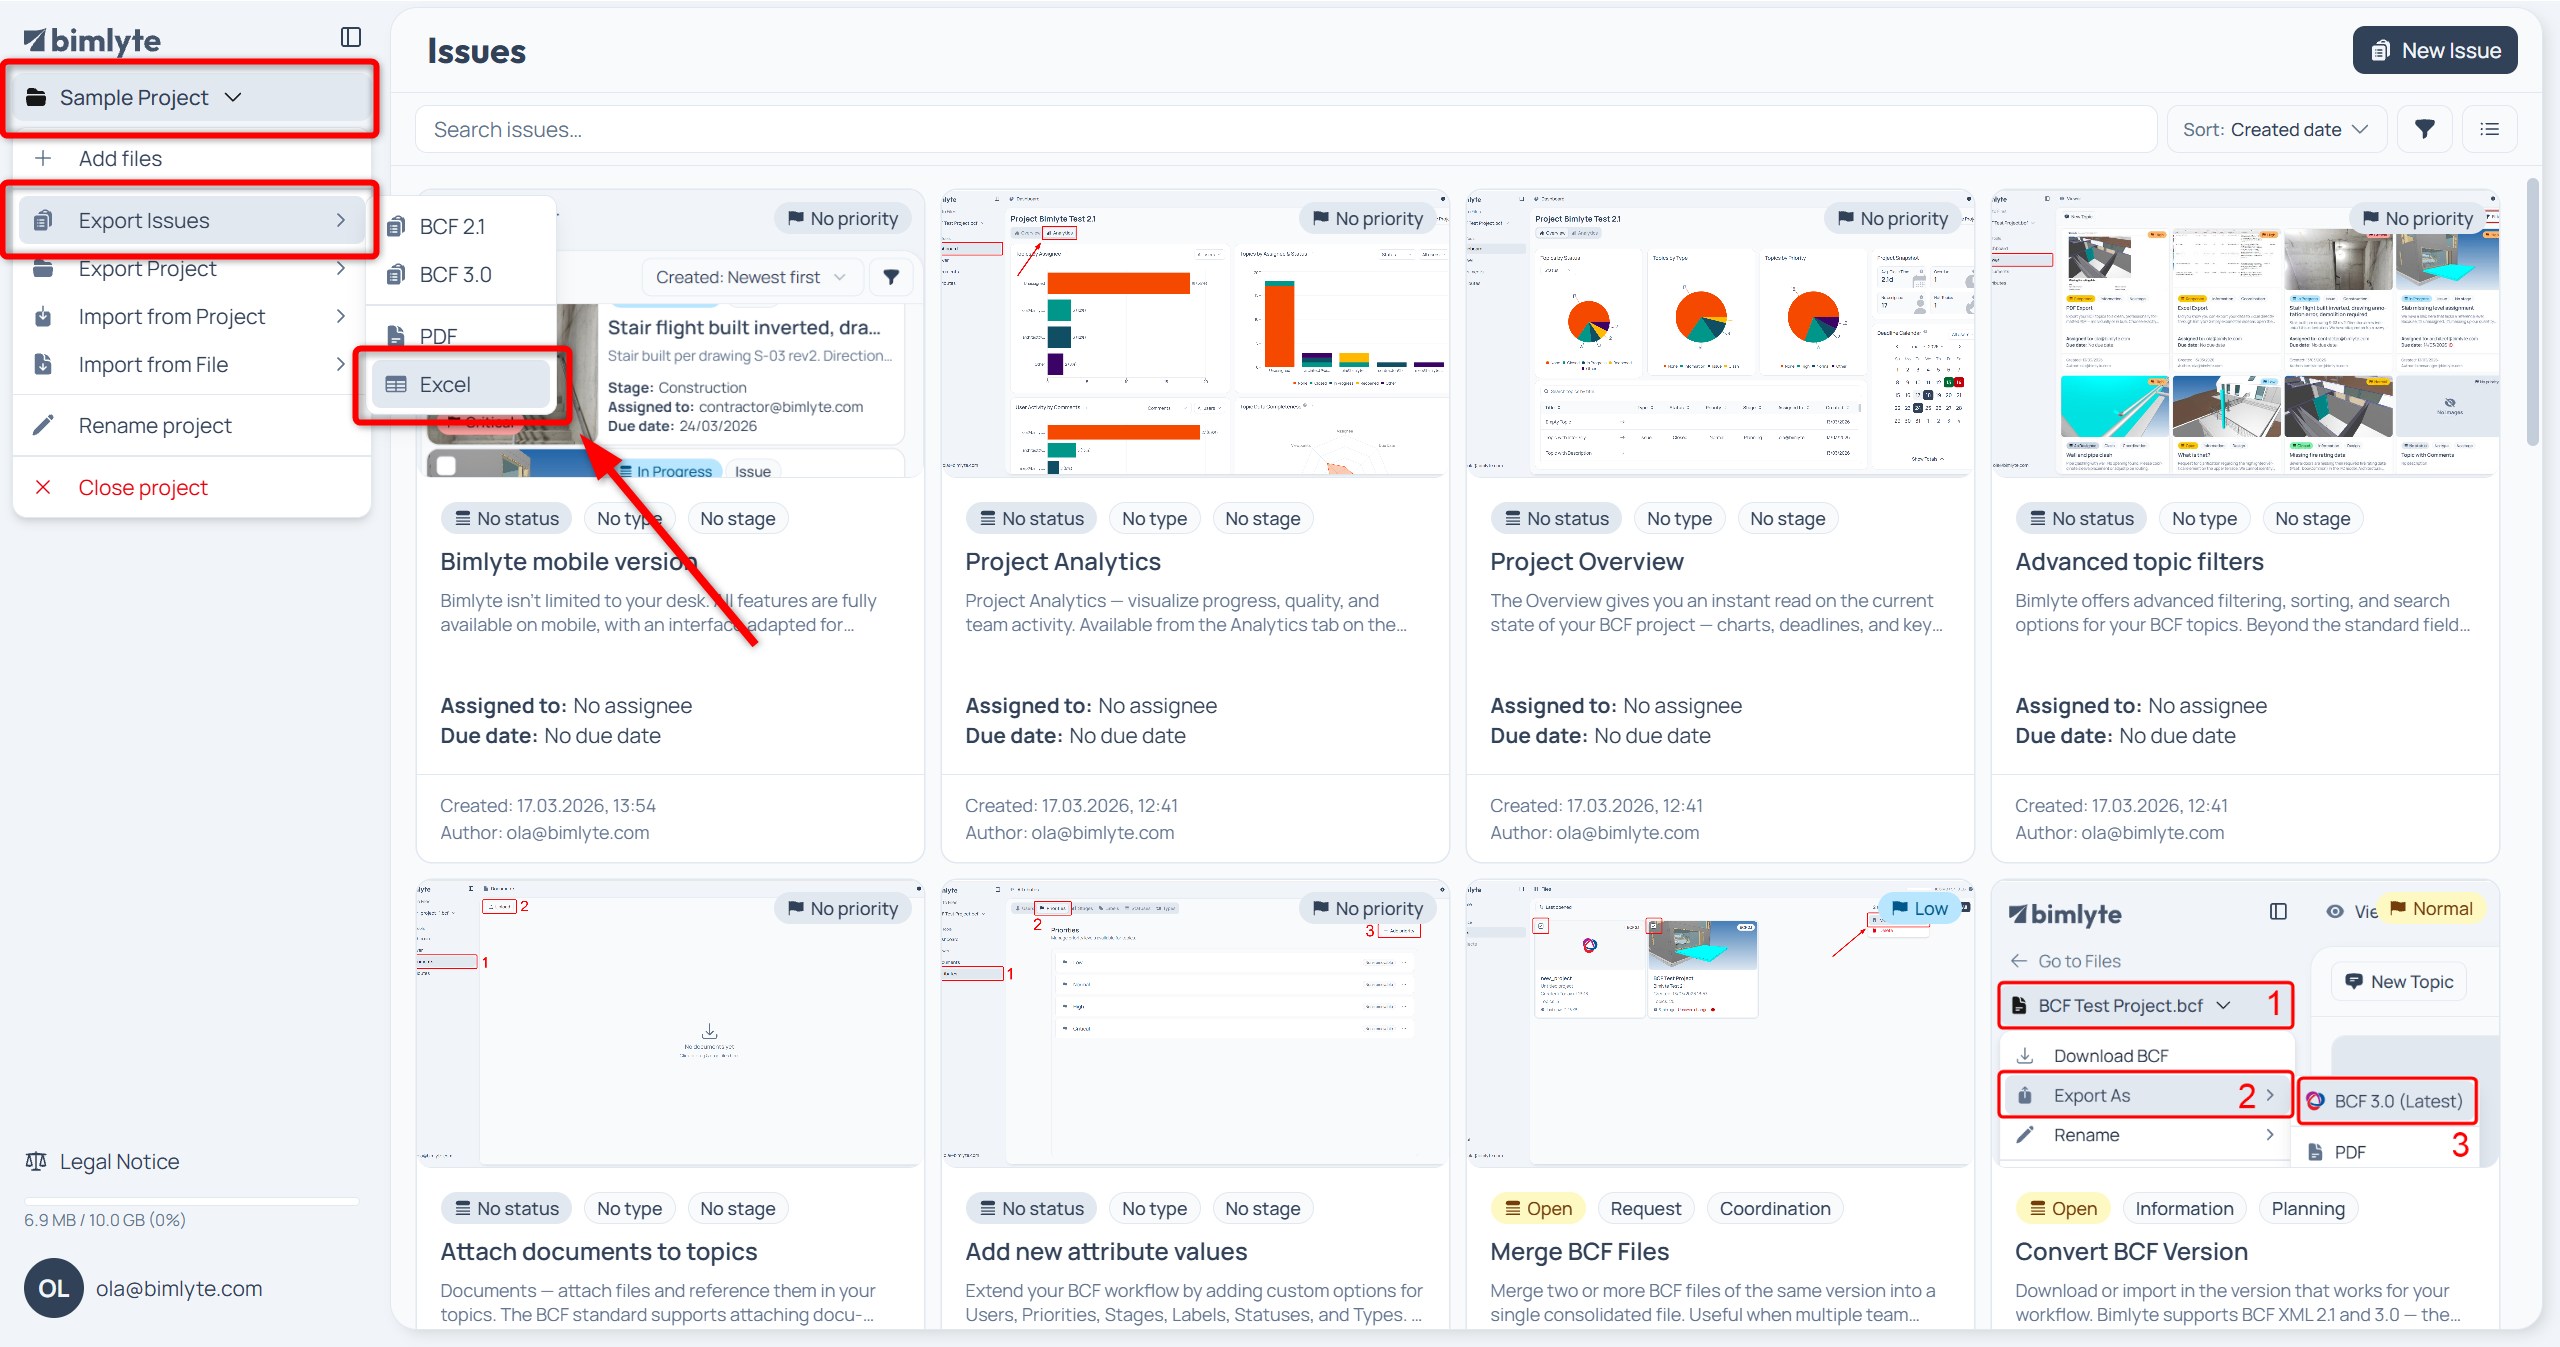Screen dimensions: 2560x1347
Task: Open the issue filter funnel icon
Action: [2424, 129]
